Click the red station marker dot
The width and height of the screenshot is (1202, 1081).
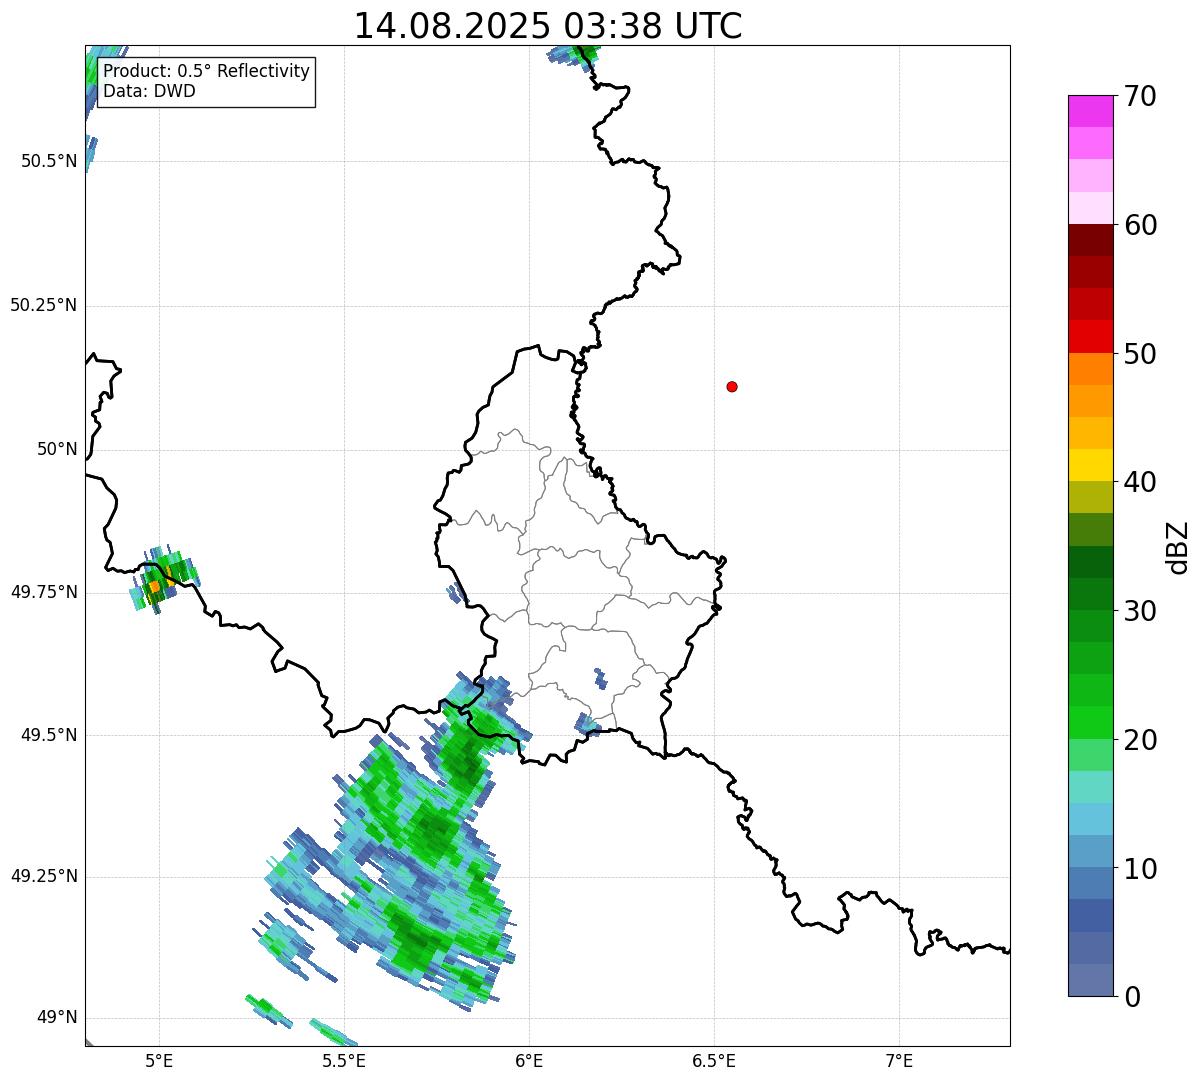(x=732, y=386)
